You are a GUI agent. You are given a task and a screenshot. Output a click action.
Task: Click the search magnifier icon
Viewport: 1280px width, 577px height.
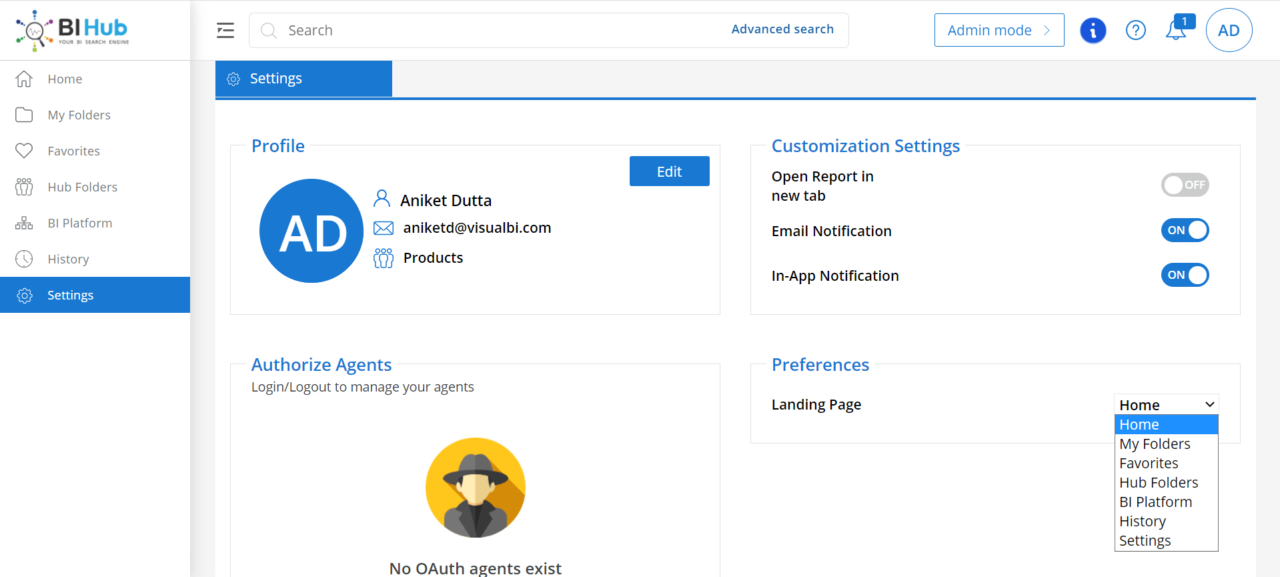(268, 30)
